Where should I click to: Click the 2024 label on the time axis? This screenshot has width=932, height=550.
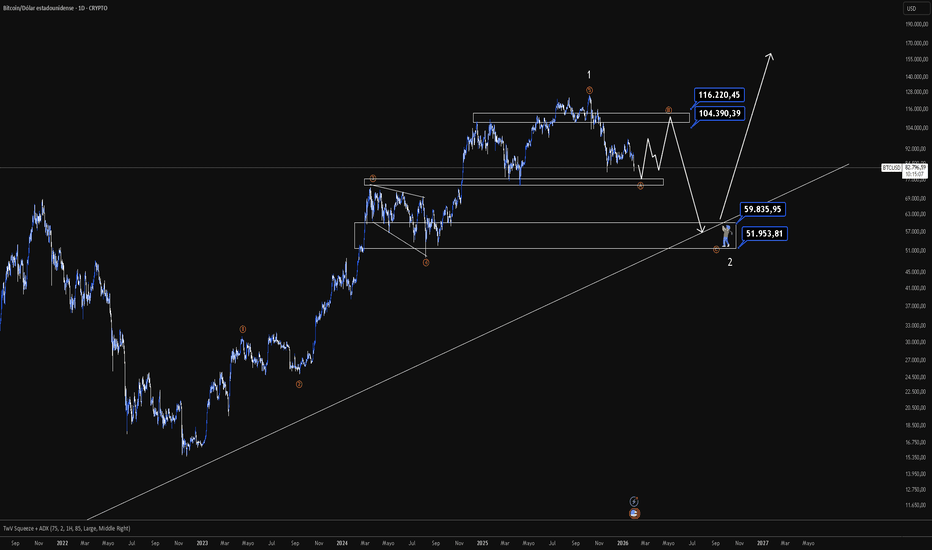click(x=342, y=543)
